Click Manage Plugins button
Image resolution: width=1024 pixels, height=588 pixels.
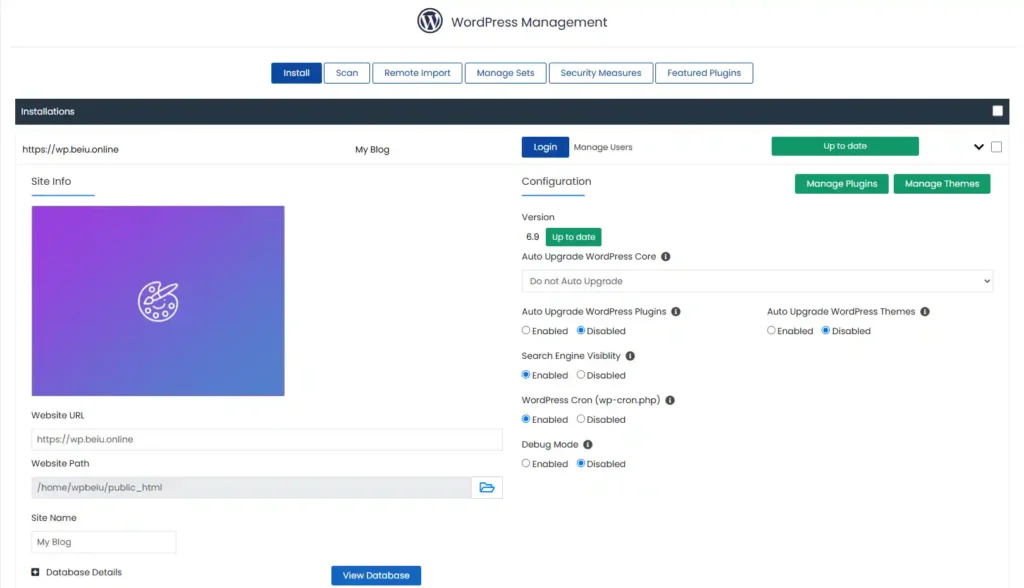(x=842, y=184)
